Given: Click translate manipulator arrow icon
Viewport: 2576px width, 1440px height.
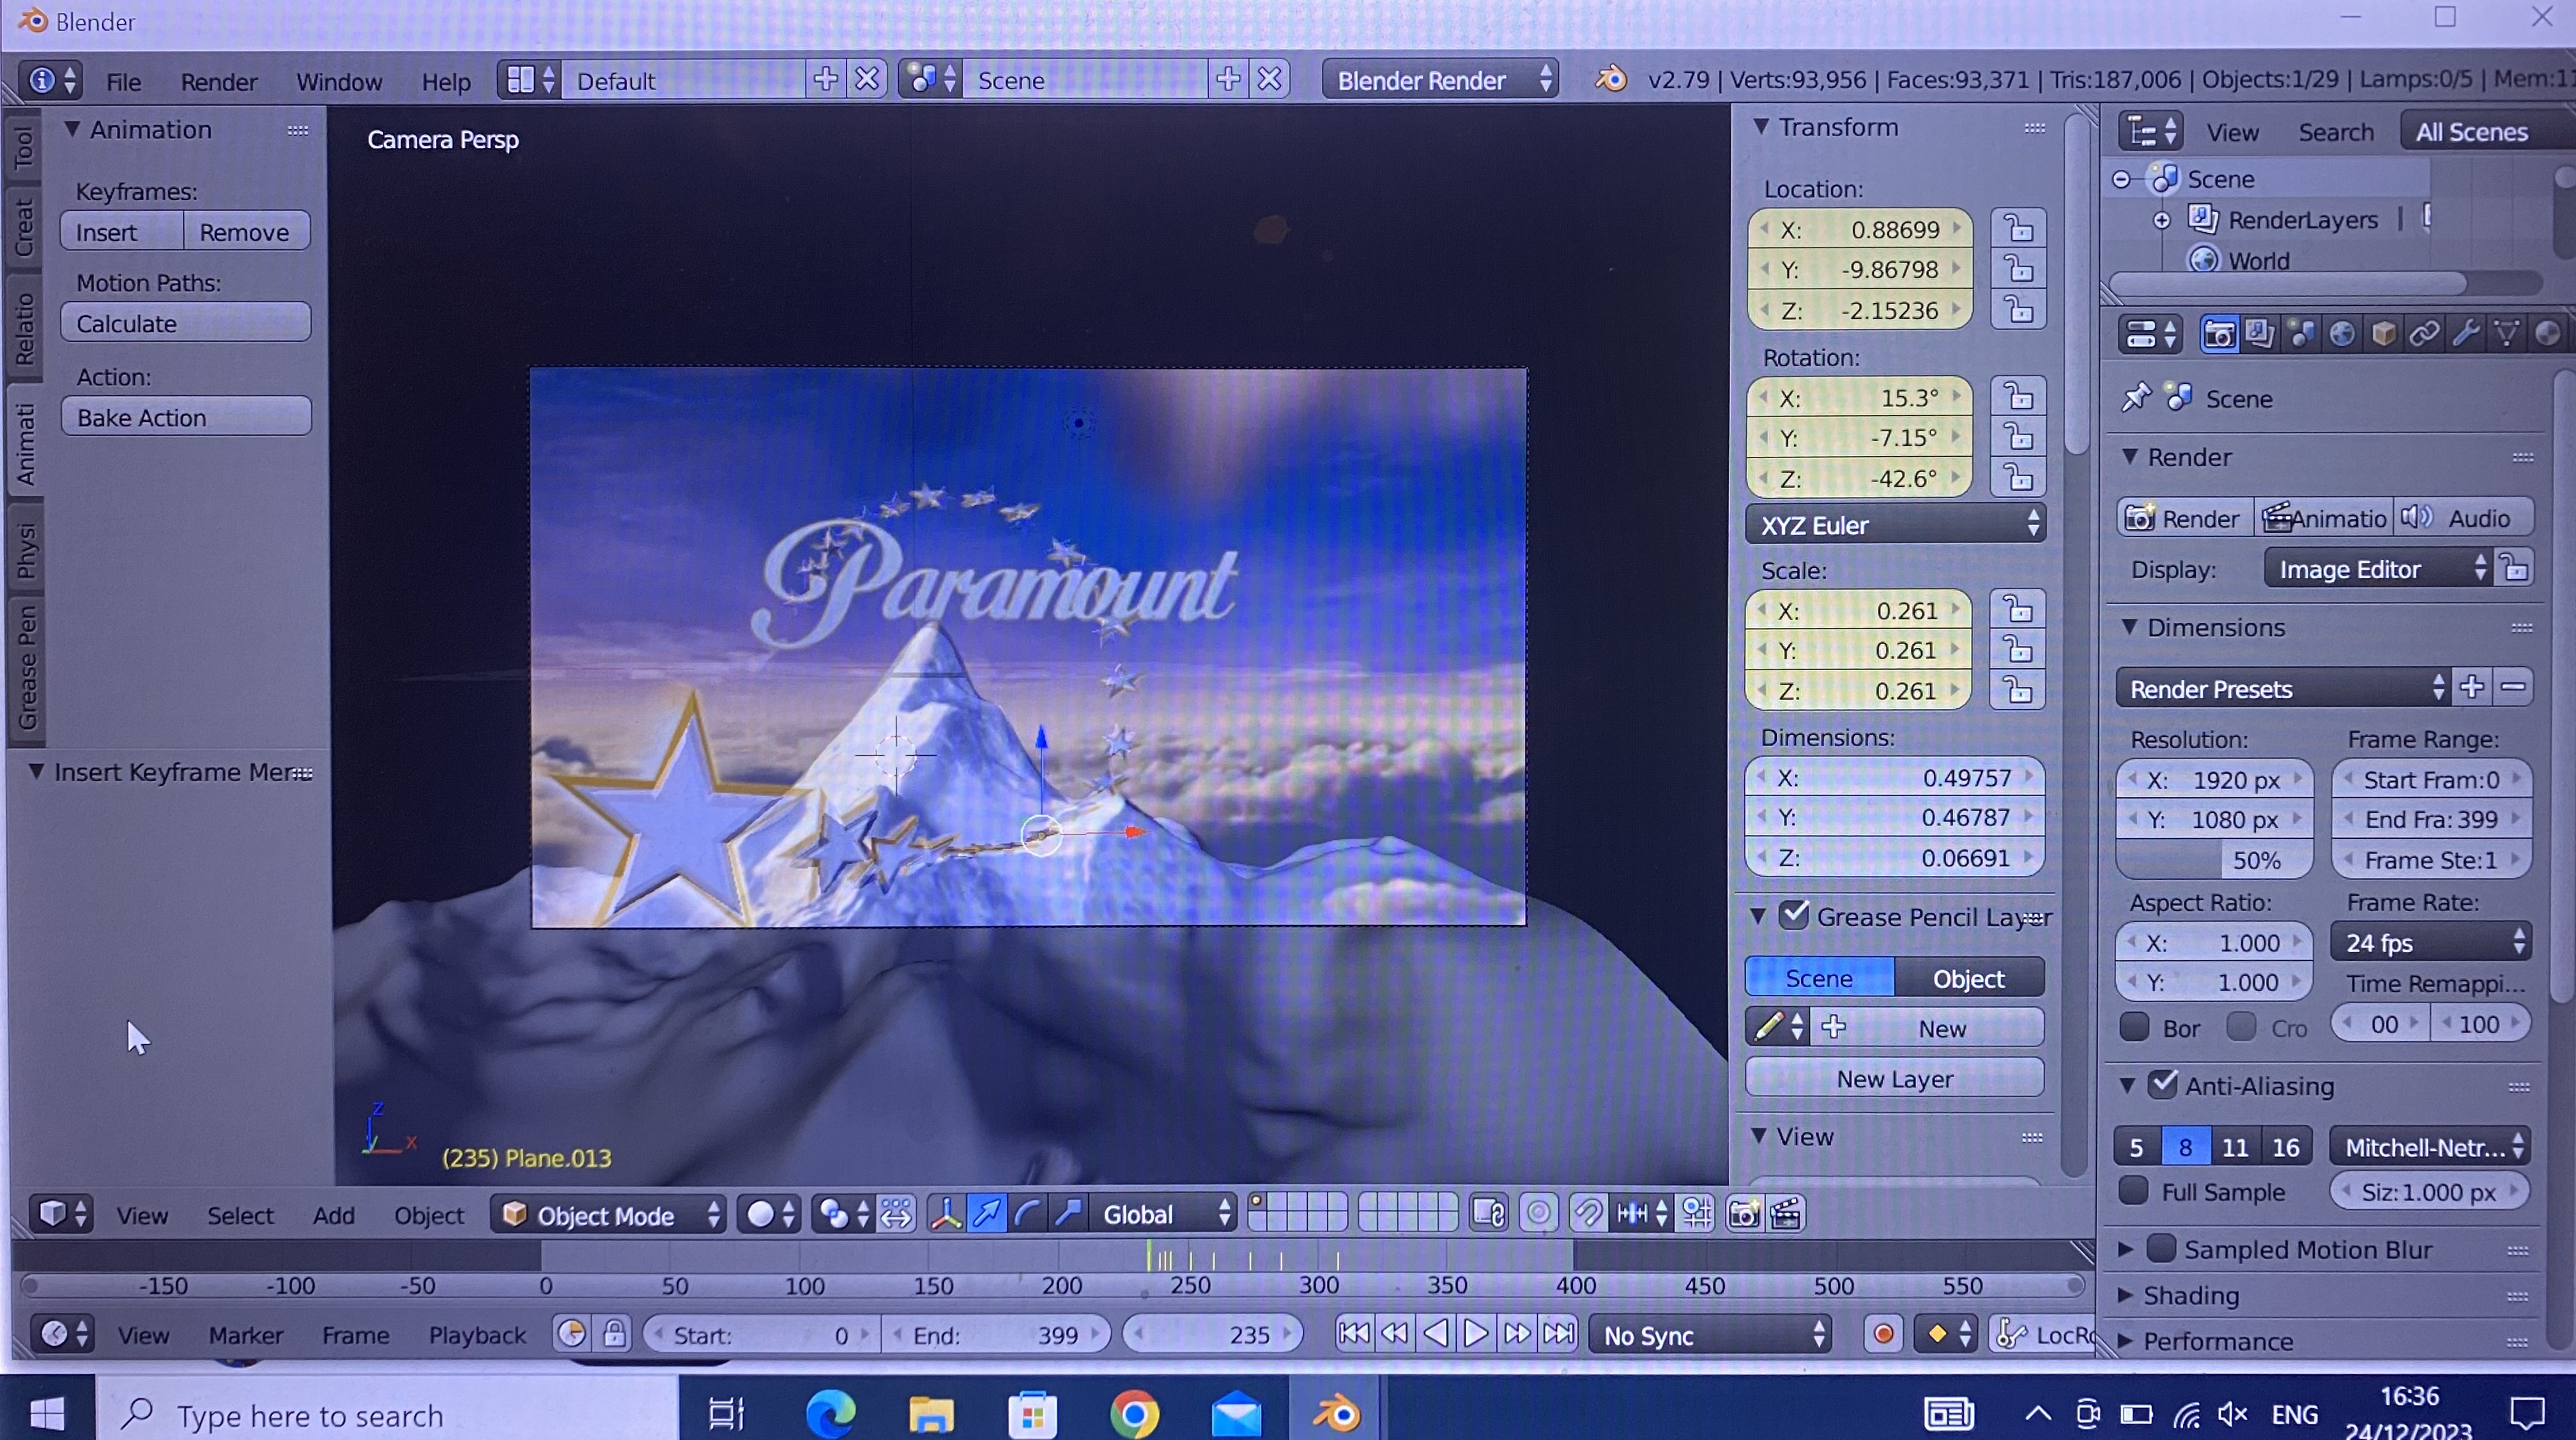Looking at the screenshot, I should (x=987, y=1214).
